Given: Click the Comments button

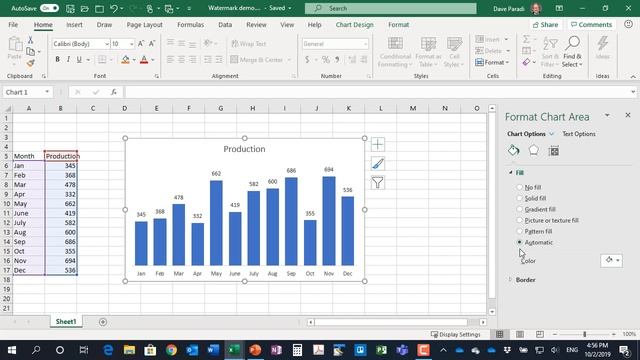Looking at the screenshot, I should 591,24.
